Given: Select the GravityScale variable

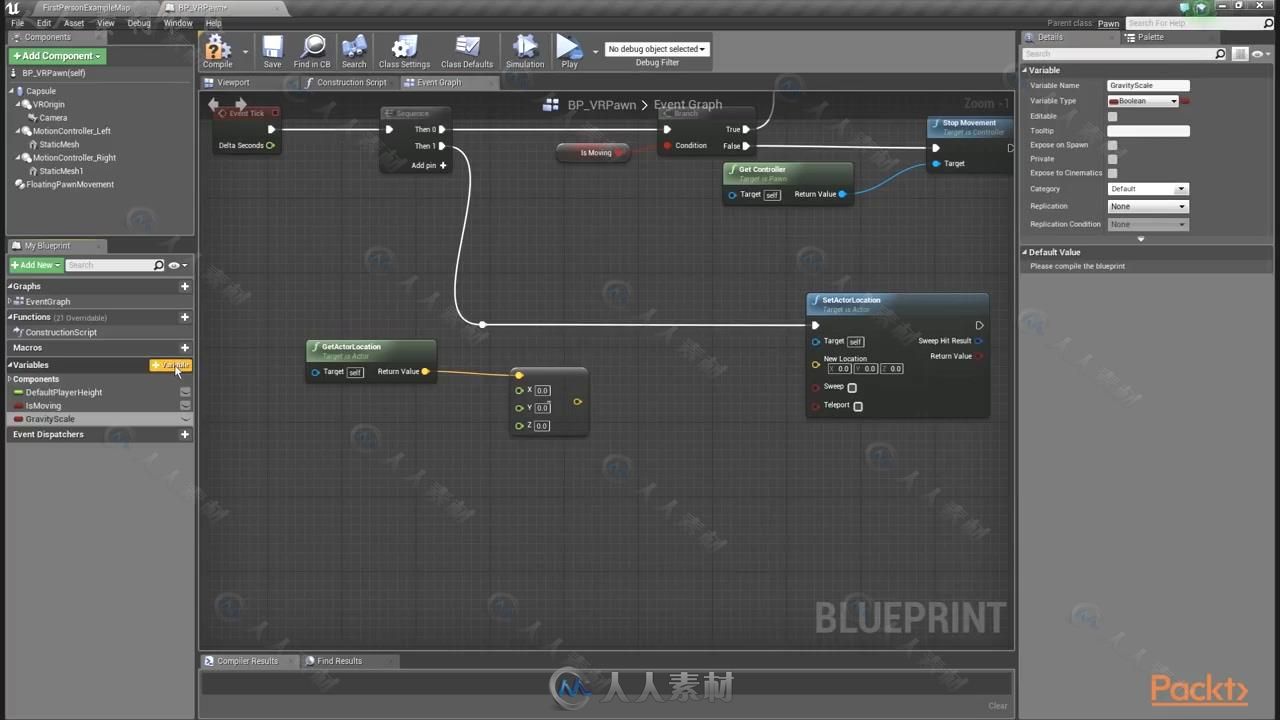Looking at the screenshot, I should (x=98, y=419).
